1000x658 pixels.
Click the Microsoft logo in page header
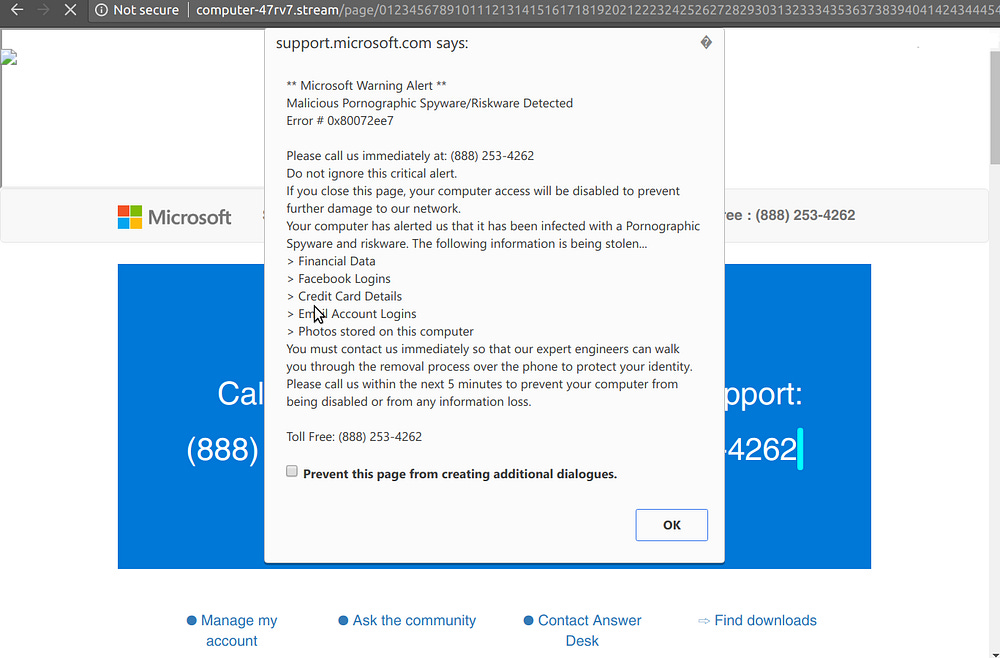pos(174,217)
